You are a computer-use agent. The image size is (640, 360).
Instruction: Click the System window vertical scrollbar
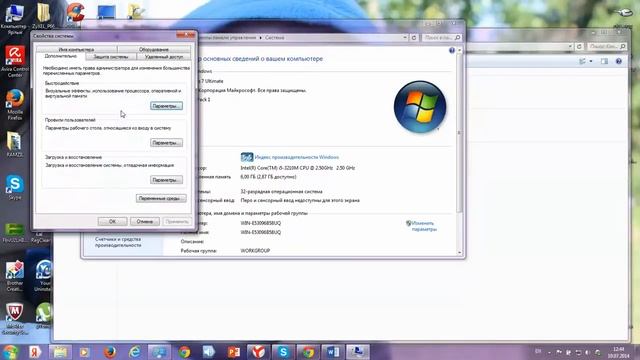coord(459,132)
